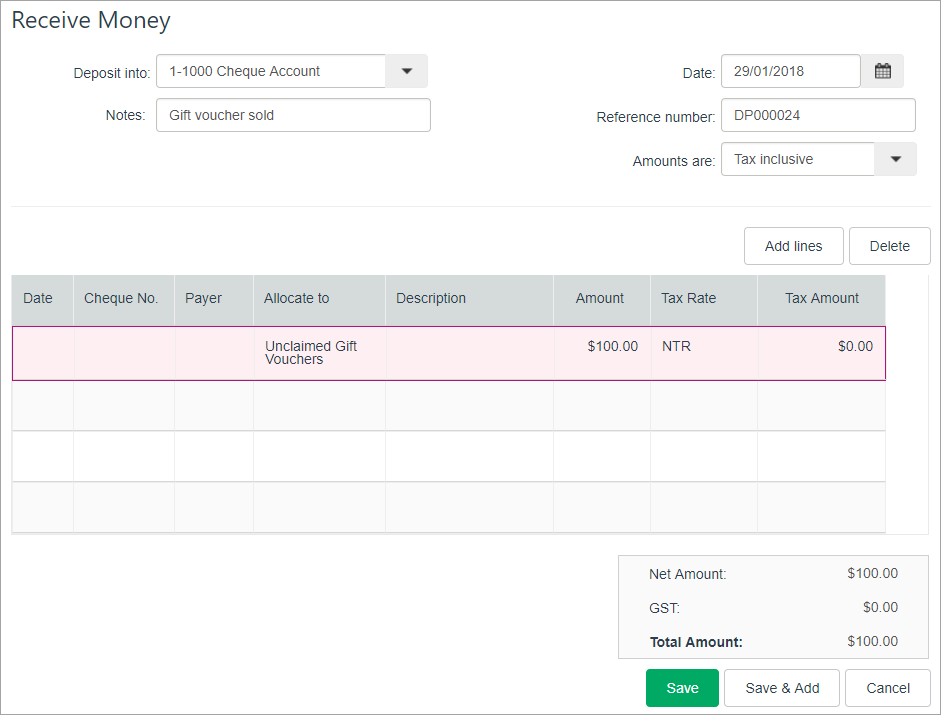The width and height of the screenshot is (941, 715).
Task: Open the calendar date picker icon
Action: pos(882,71)
